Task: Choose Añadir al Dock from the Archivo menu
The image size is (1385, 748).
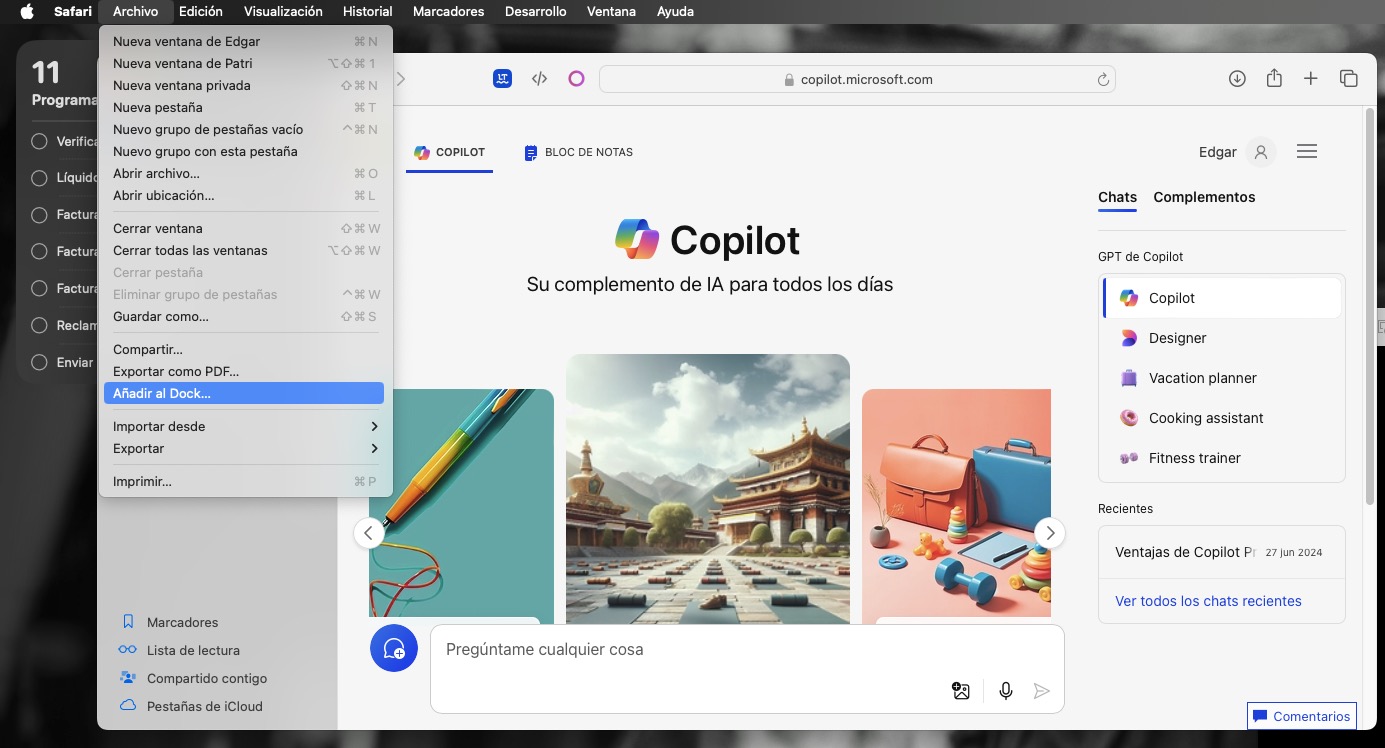Action: pyautogui.click(x=162, y=393)
